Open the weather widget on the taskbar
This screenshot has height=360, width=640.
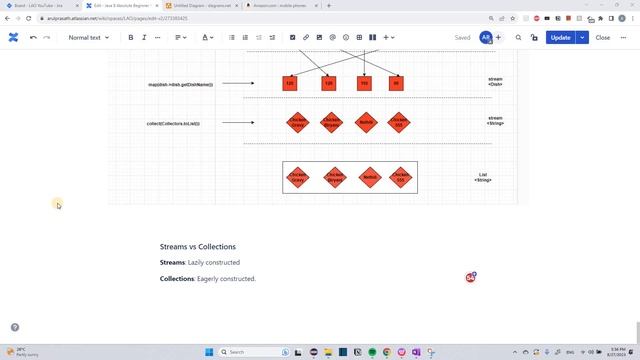[22, 352]
